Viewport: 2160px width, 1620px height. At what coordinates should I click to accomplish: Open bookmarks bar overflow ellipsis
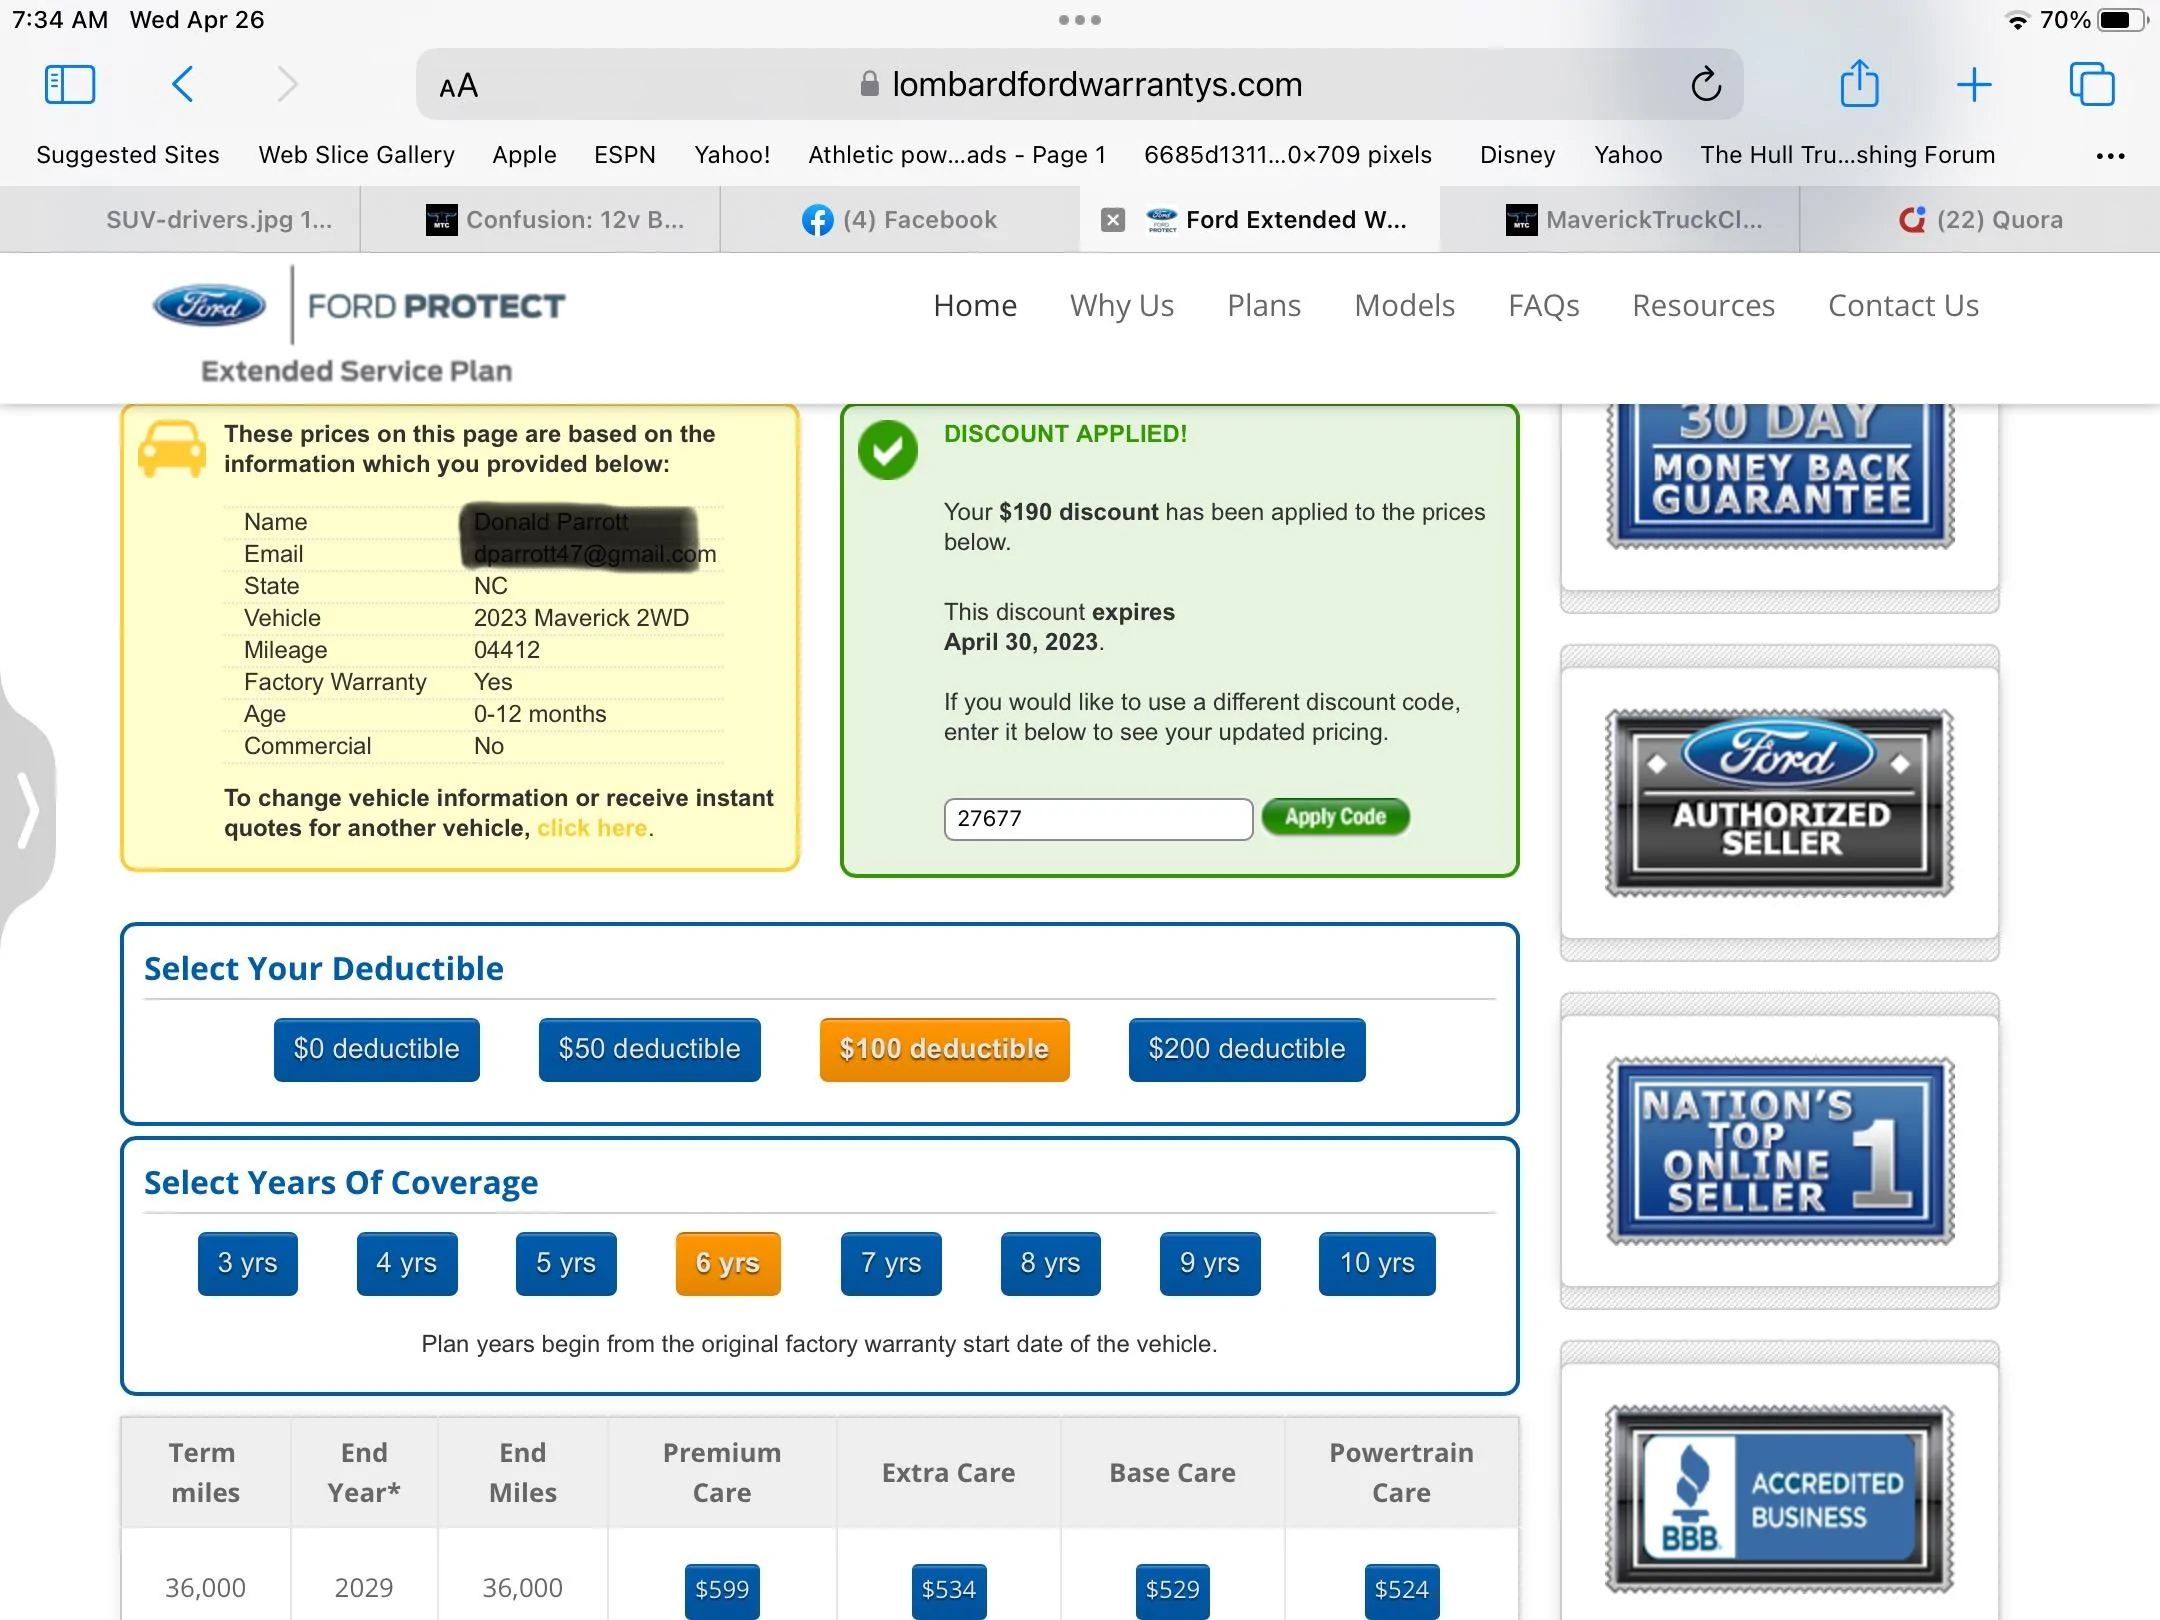2110,156
